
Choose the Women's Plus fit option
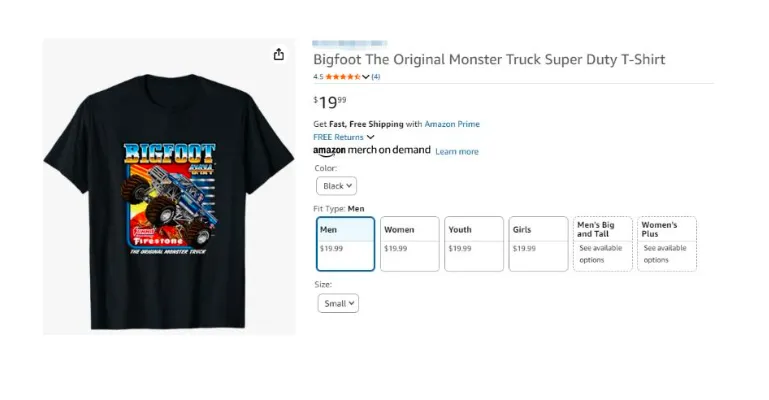[x=667, y=244]
